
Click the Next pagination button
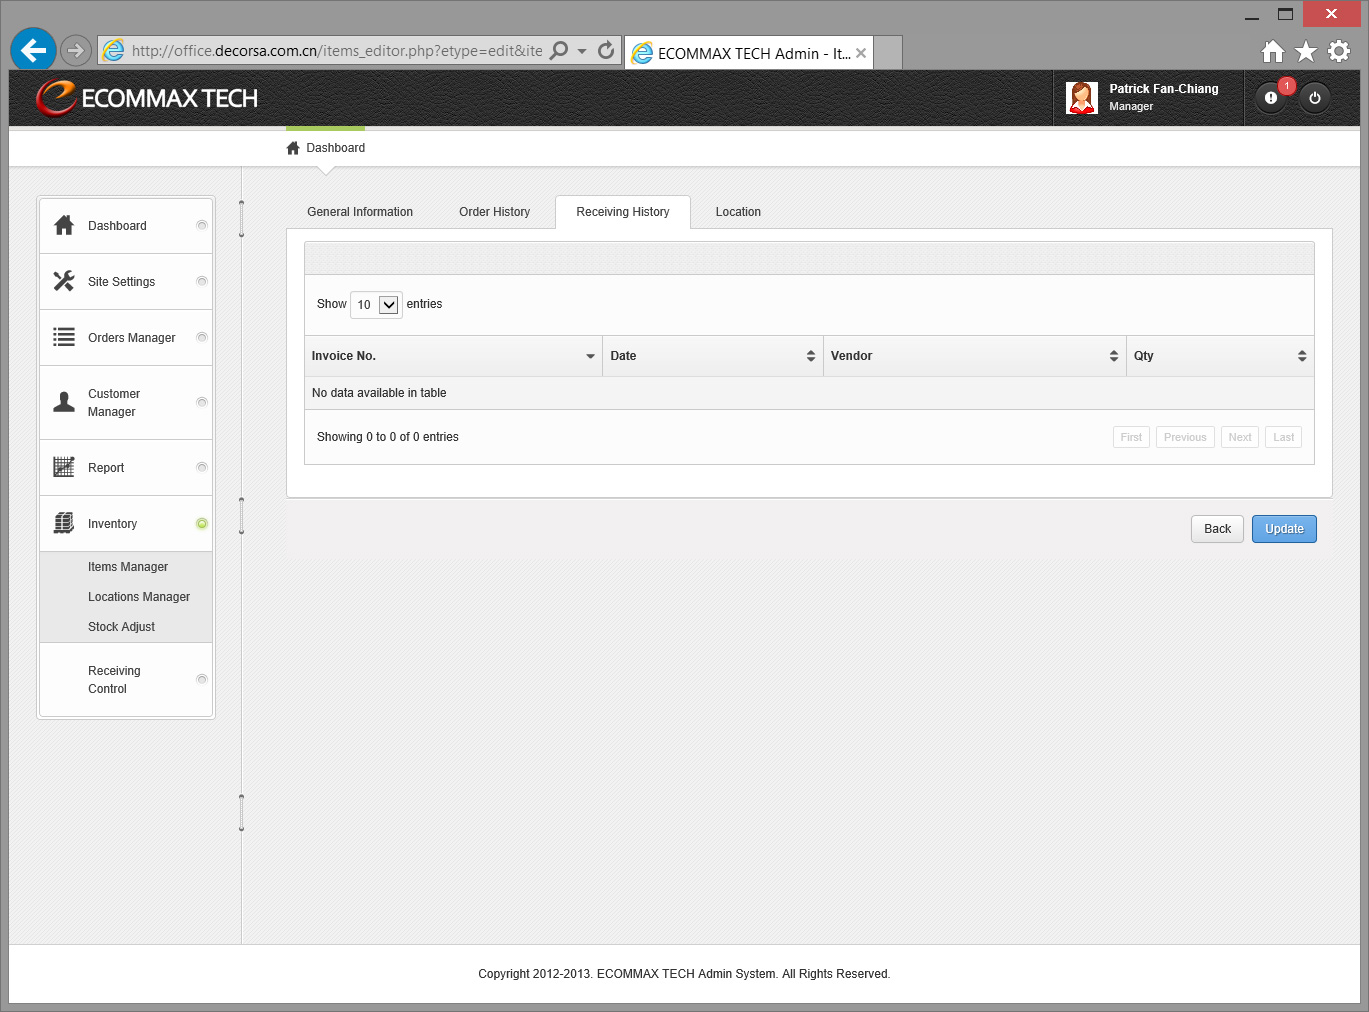(x=1240, y=437)
